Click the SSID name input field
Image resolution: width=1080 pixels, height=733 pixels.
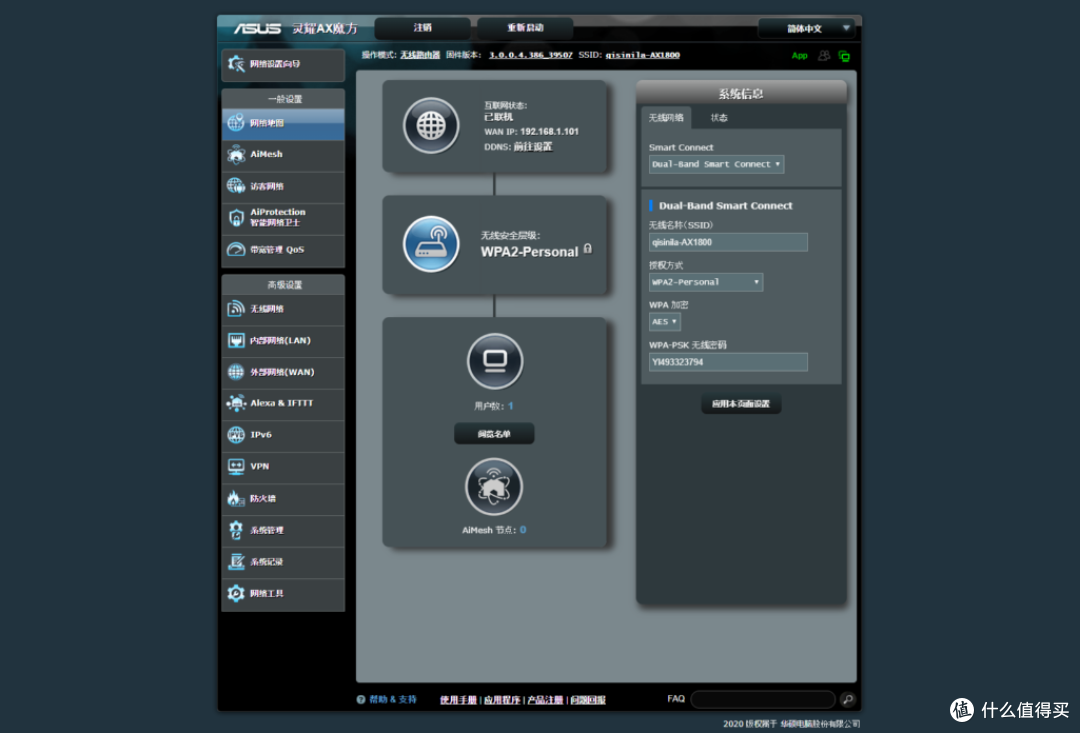click(728, 242)
